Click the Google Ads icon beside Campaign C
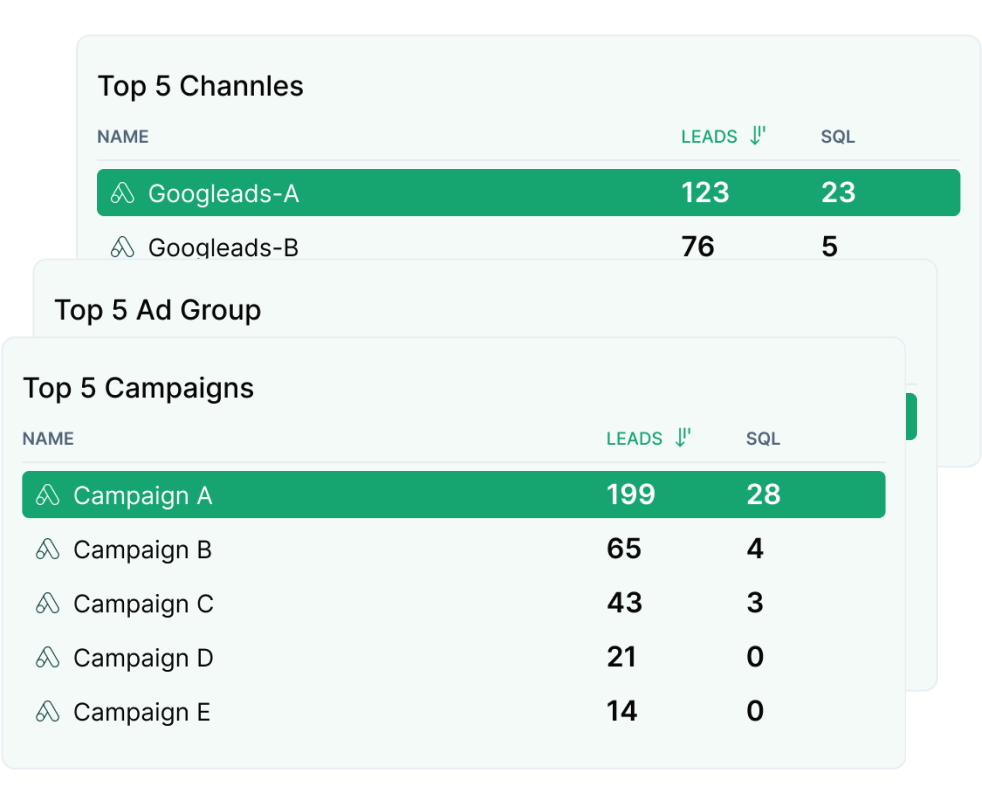Viewport: 982px width, 804px height. click(47, 603)
